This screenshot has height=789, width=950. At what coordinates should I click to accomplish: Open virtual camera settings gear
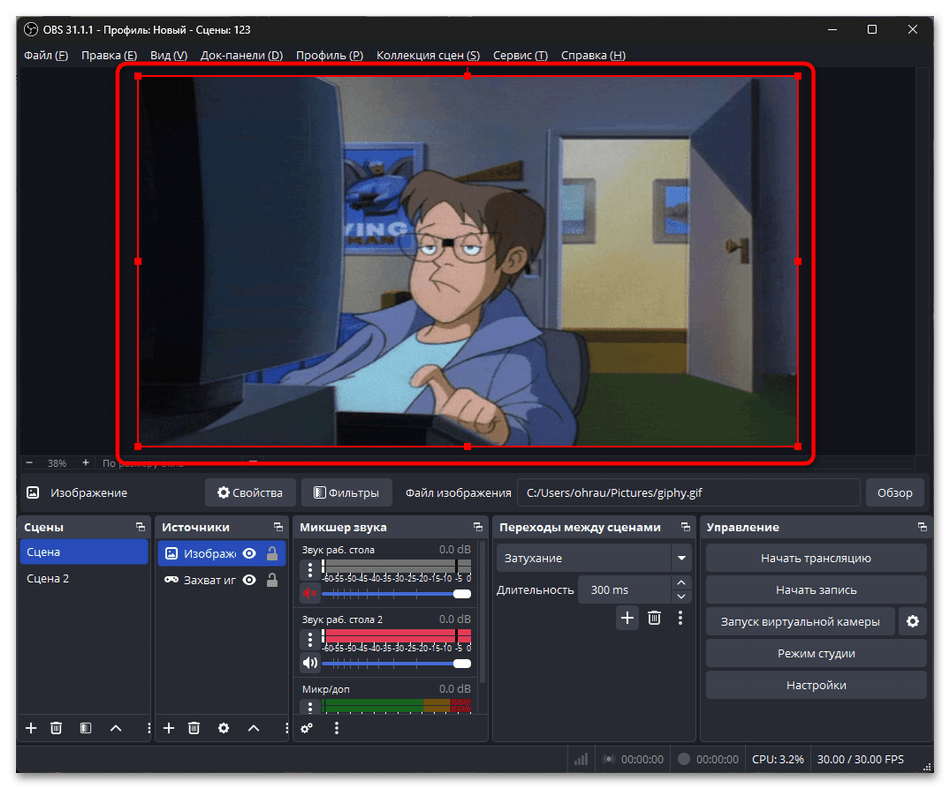coord(912,622)
